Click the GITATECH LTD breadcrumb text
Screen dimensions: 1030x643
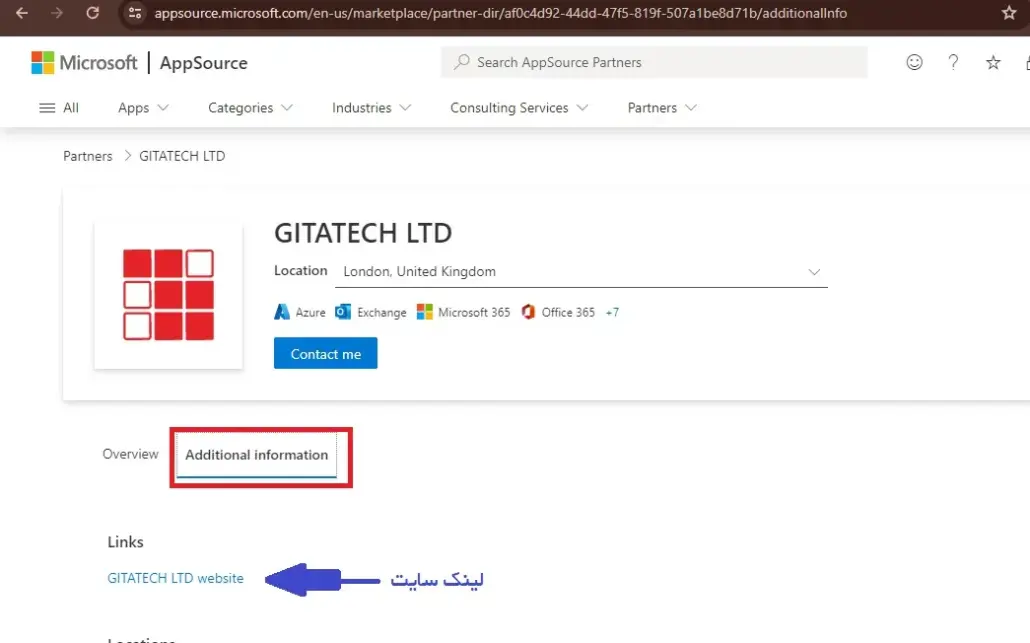click(x=182, y=156)
